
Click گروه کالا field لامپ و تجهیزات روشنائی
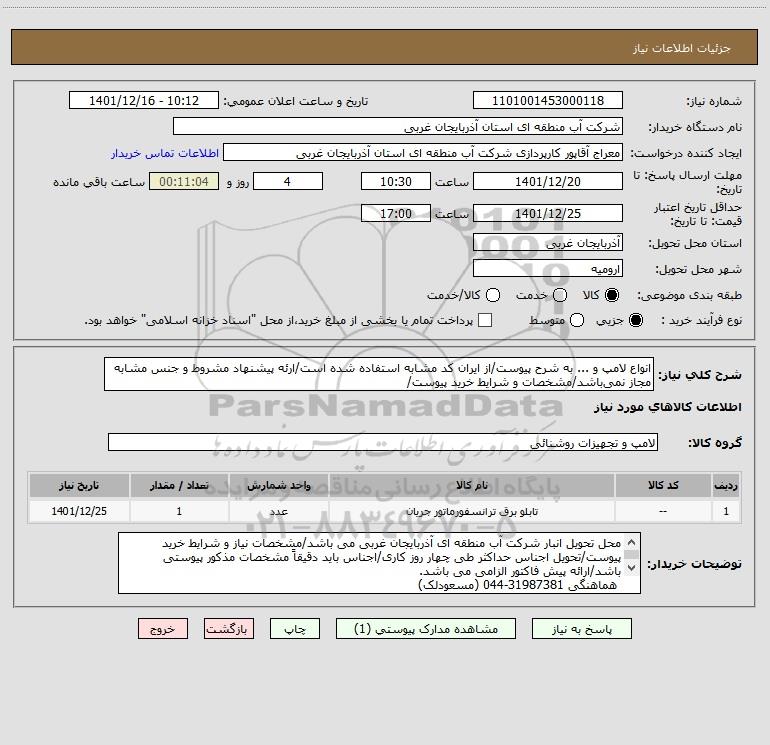383,442
